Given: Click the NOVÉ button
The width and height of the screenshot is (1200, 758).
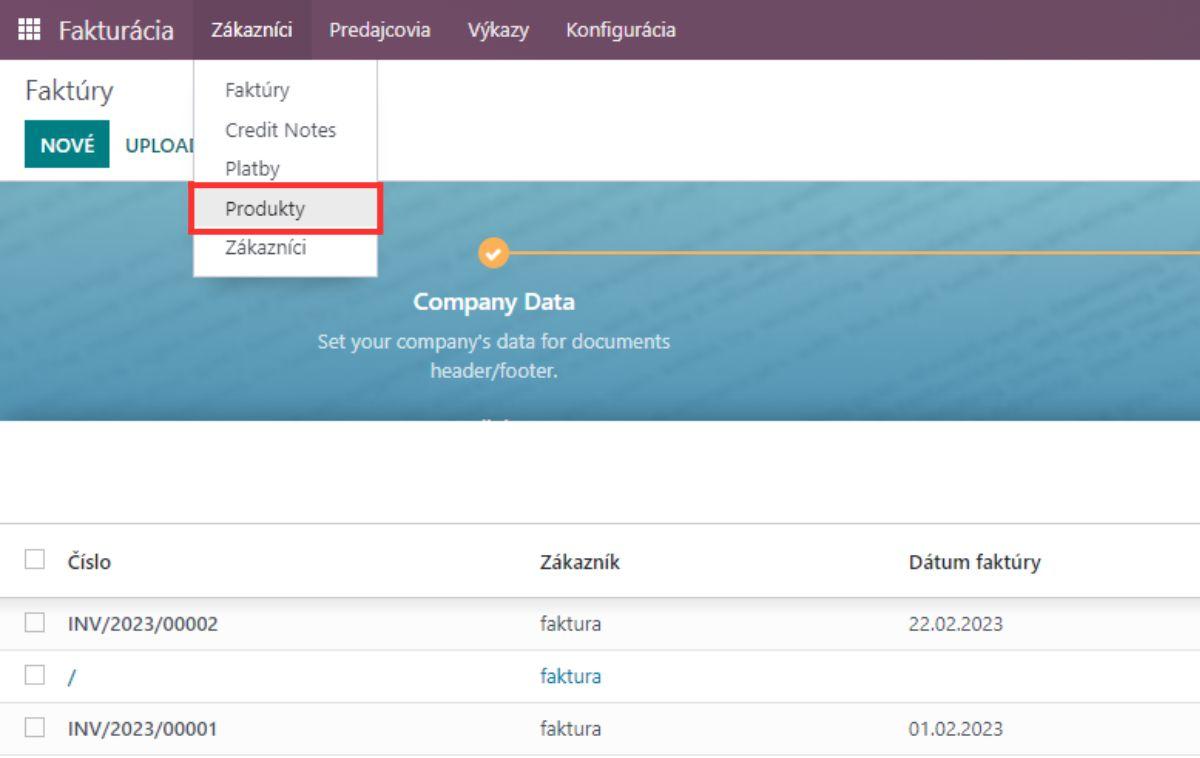Looking at the screenshot, I should click(x=67, y=145).
